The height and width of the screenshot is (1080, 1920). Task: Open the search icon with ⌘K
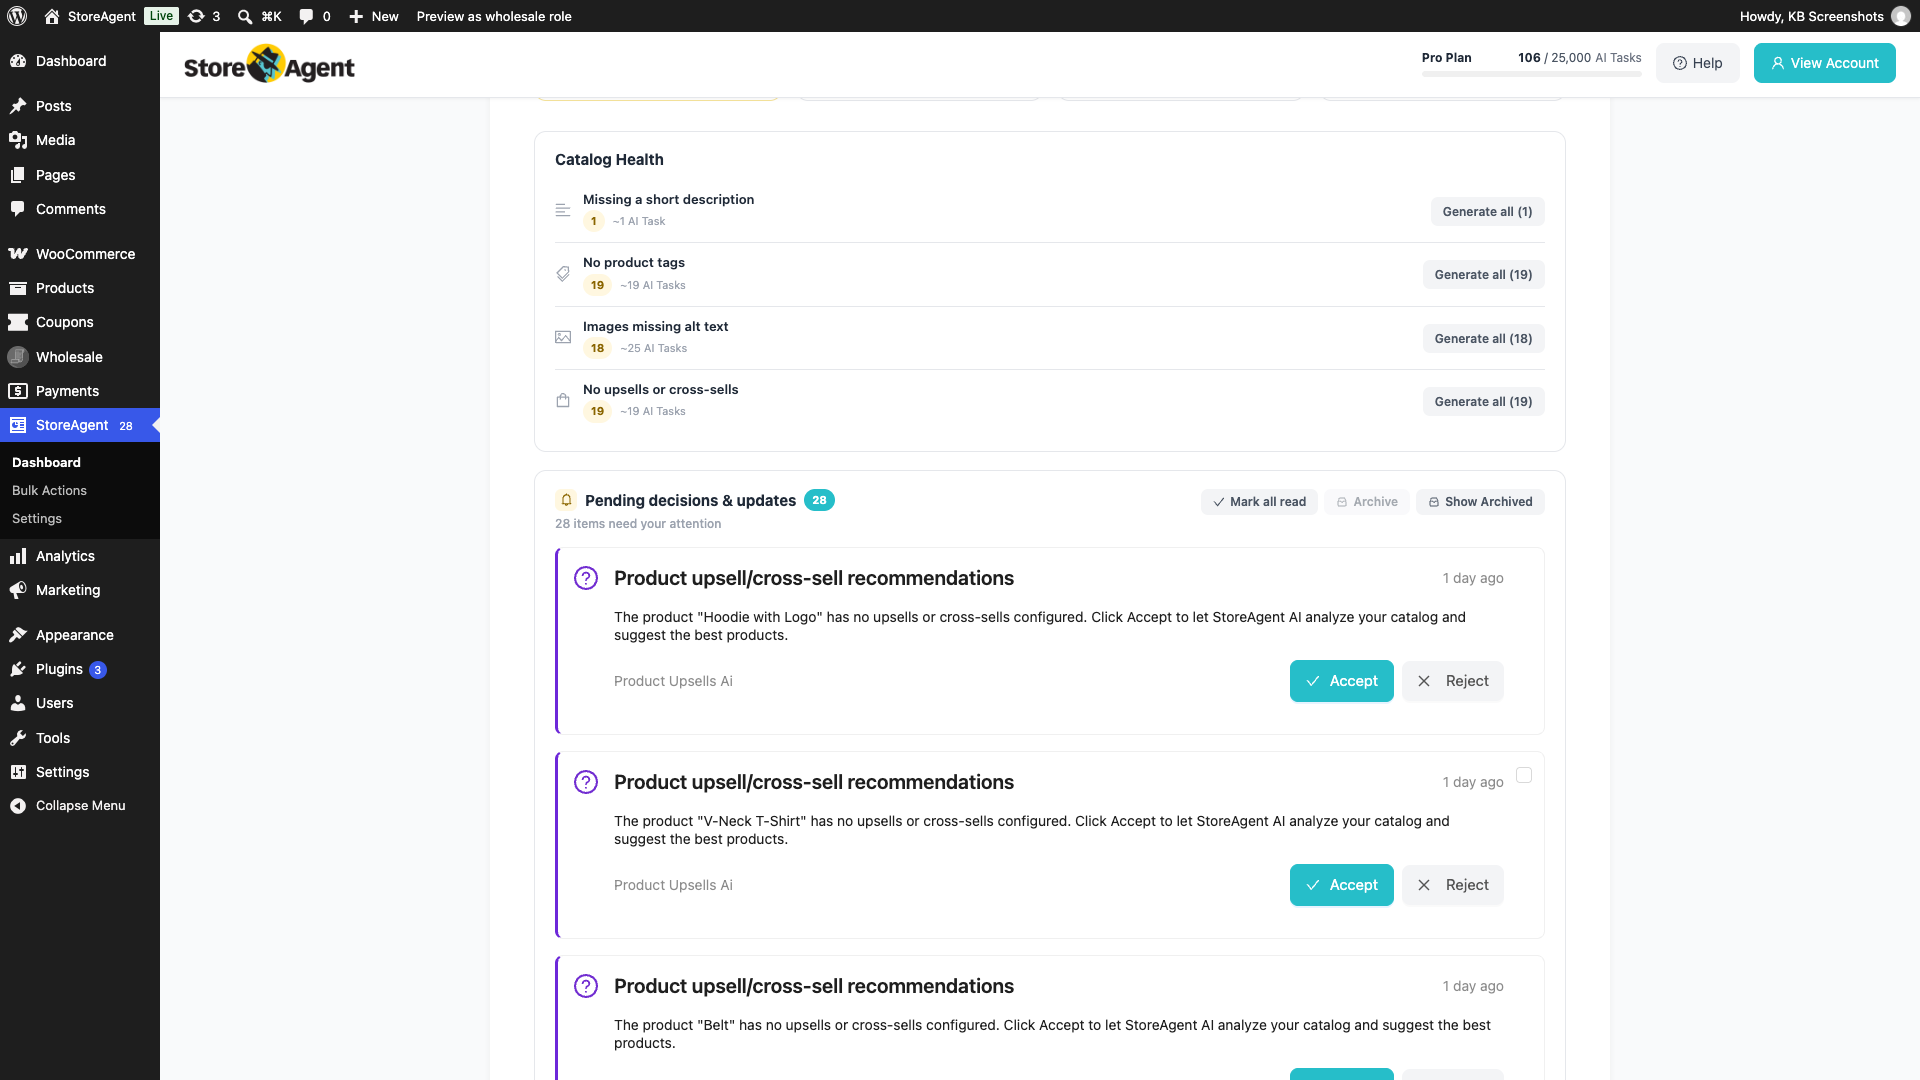(x=259, y=16)
